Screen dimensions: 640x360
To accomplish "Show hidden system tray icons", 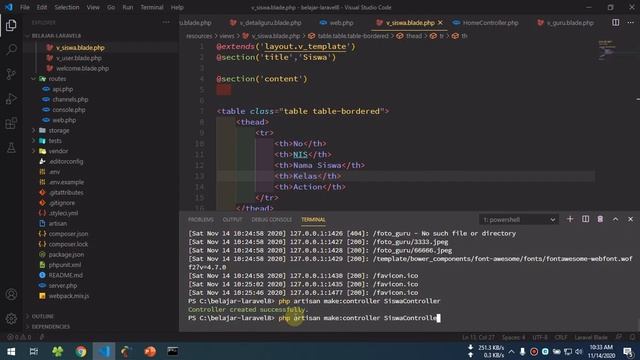I will (511, 351).
